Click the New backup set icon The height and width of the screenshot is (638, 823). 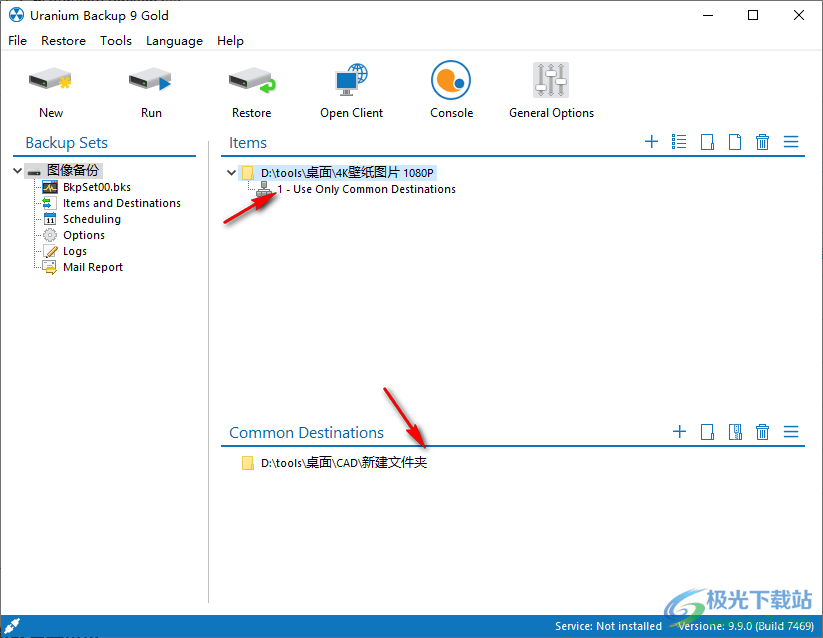click(x=51, y=82)
